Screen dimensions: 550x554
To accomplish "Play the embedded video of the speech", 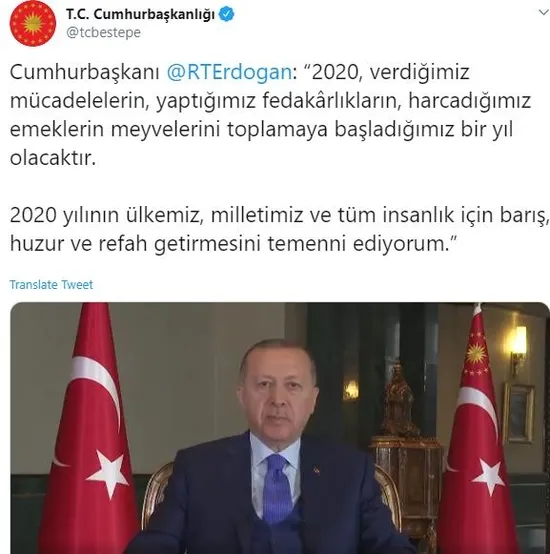I will point(280,428).
